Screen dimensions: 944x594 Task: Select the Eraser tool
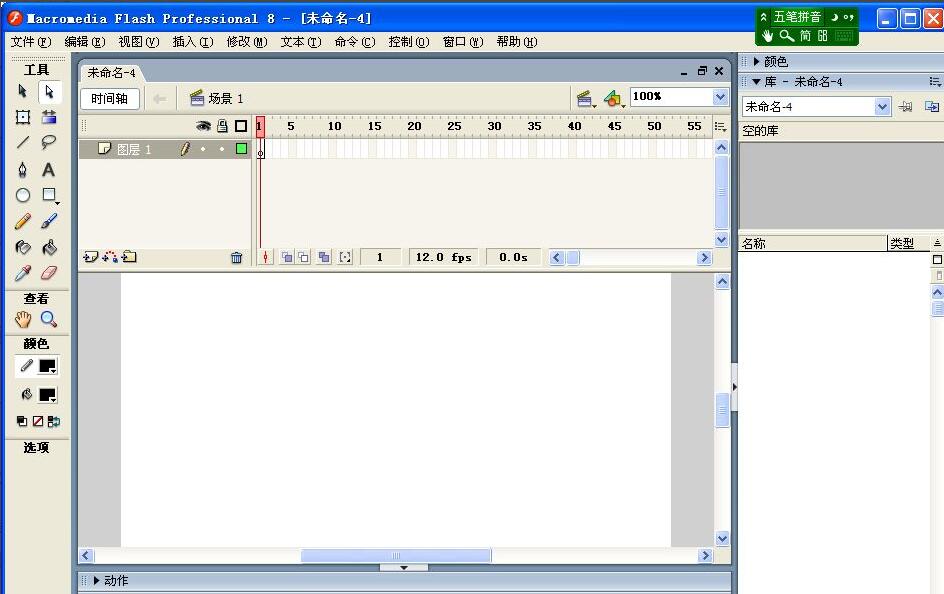click(49, 273)
